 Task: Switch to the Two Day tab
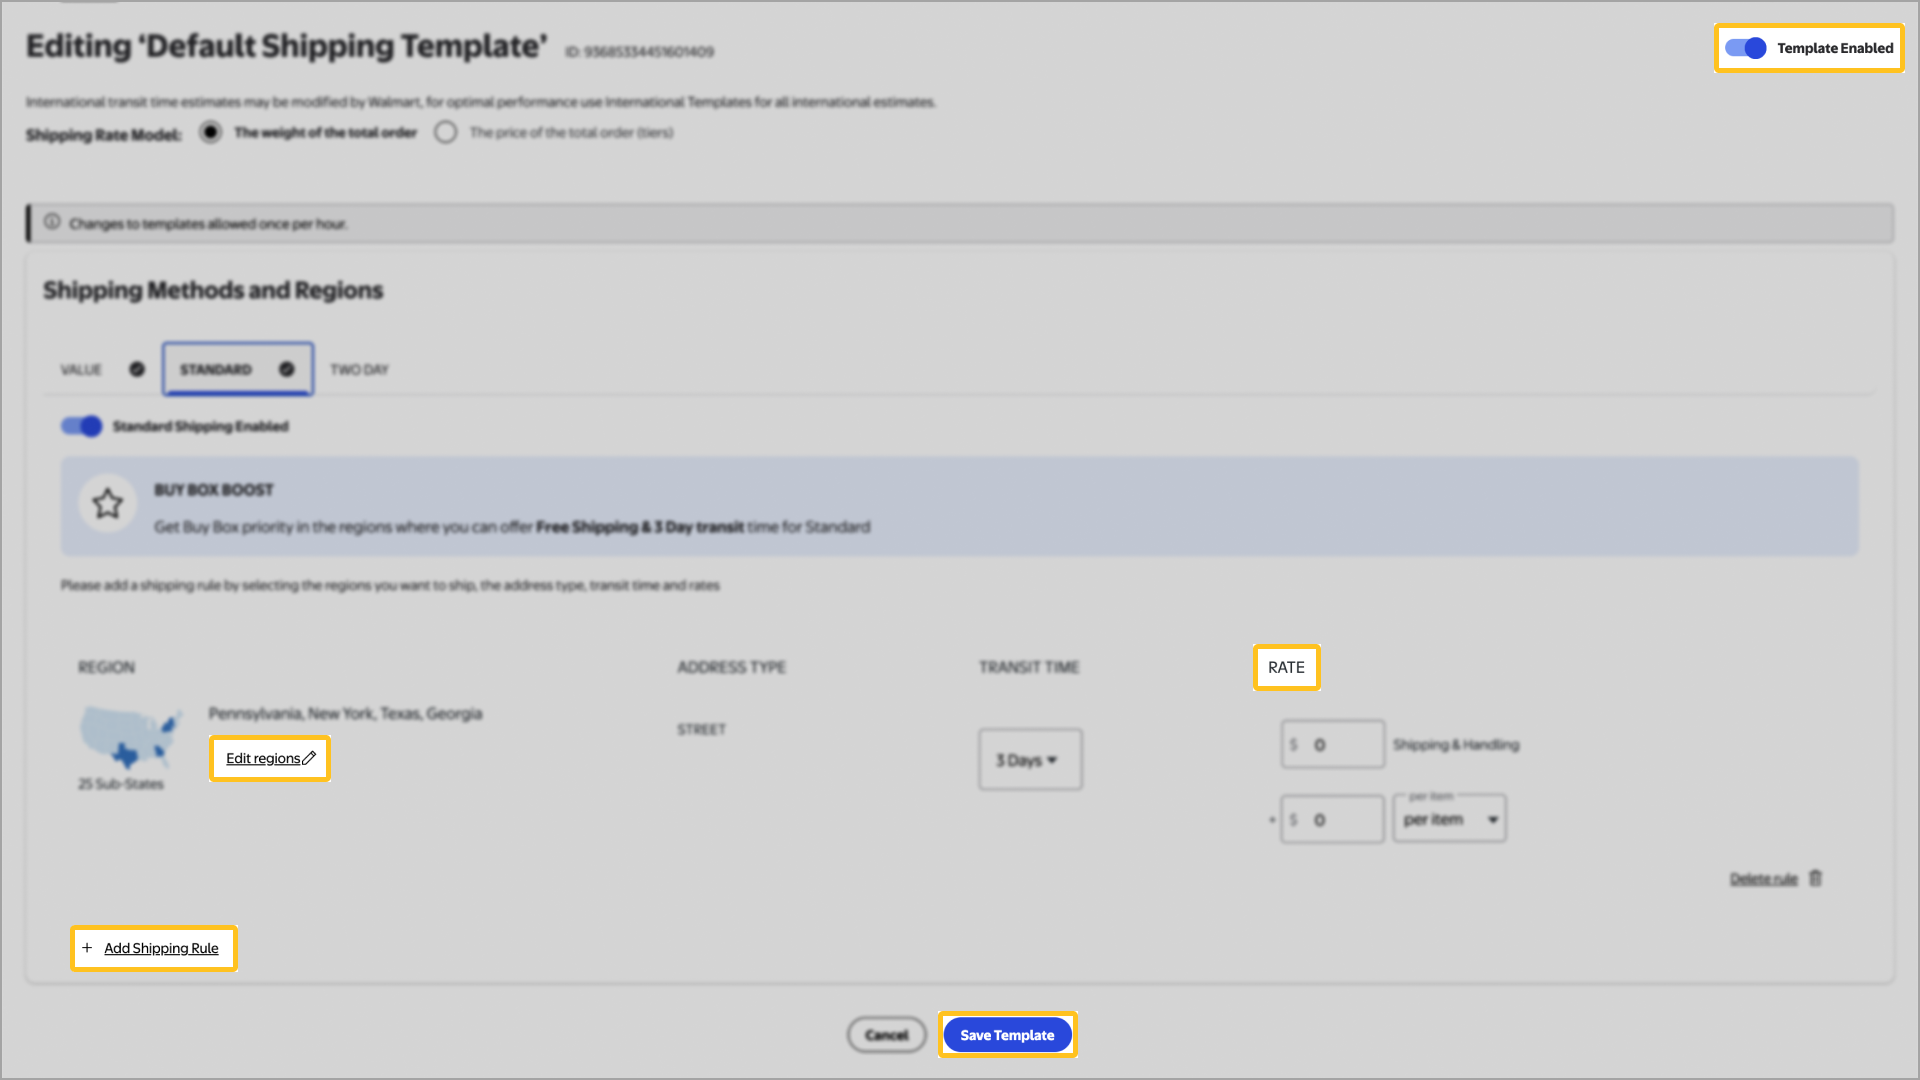[359, 370]
